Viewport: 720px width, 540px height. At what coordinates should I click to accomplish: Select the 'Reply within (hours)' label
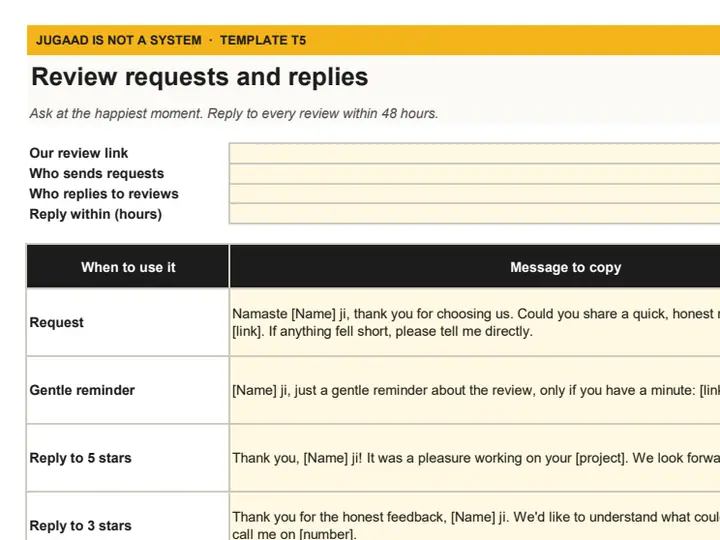[x=96, y=214]
